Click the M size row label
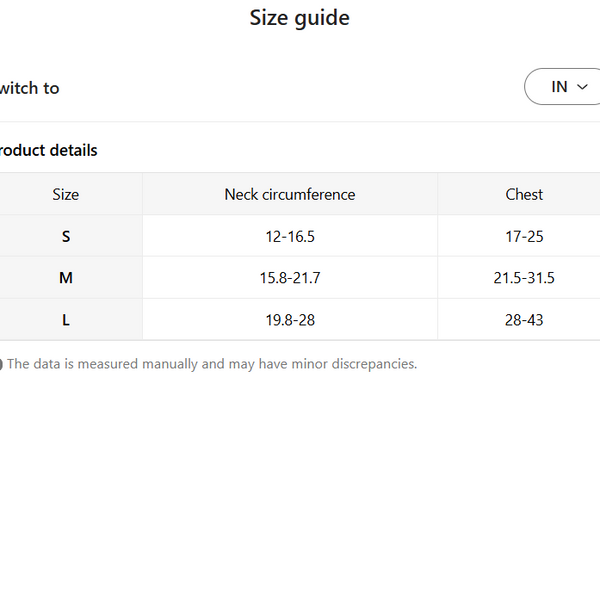Screen dimensions: 600x600 point(66,277)
